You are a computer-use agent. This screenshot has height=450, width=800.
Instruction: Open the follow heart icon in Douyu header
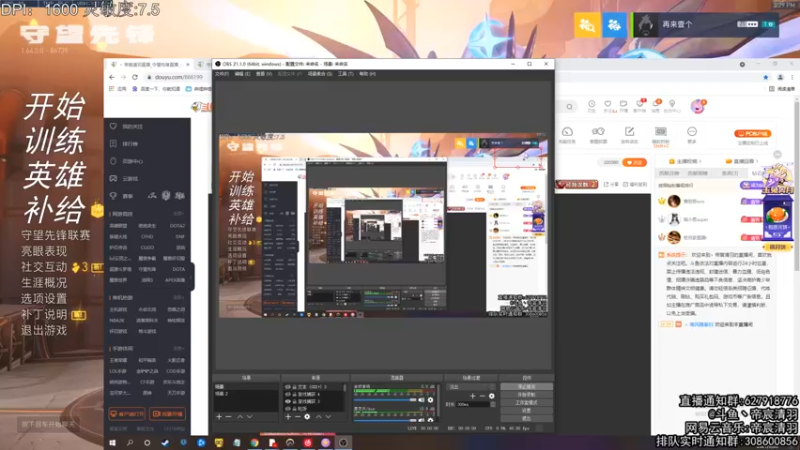point(608,104)
